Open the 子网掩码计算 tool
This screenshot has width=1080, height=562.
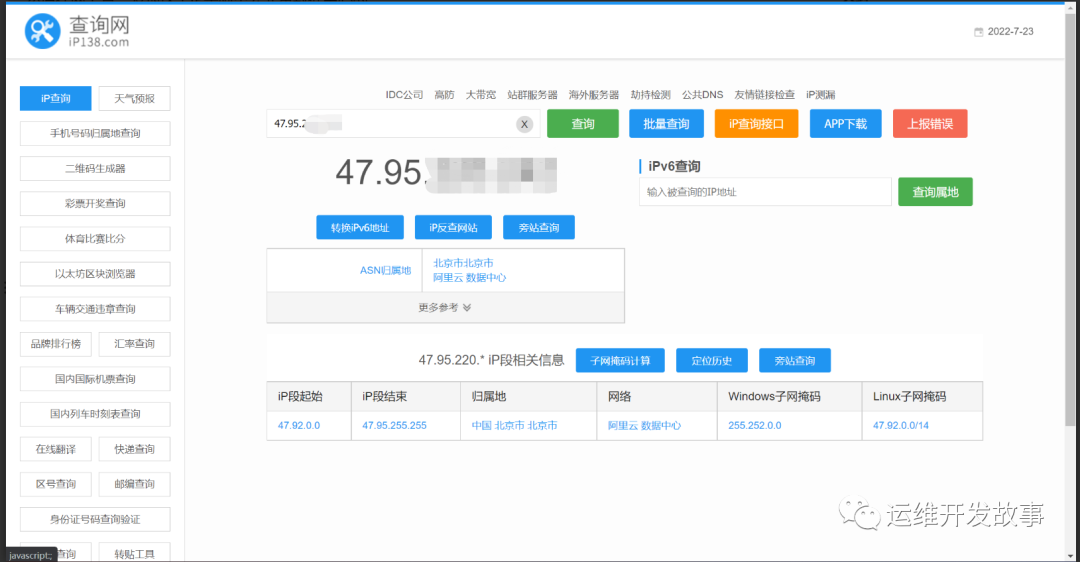(620, 361)
